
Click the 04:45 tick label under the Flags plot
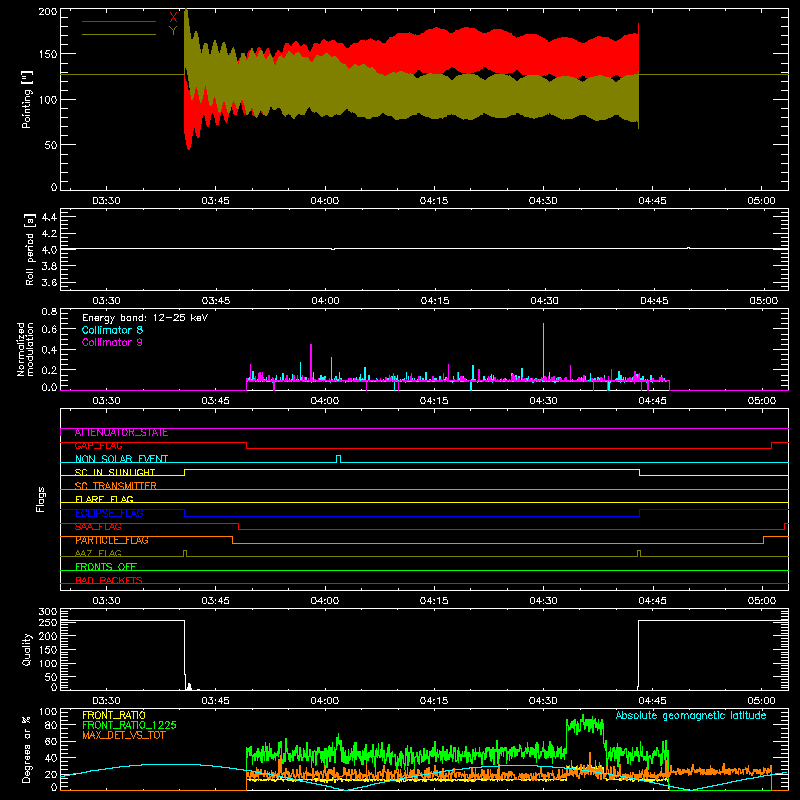(652, 601)
